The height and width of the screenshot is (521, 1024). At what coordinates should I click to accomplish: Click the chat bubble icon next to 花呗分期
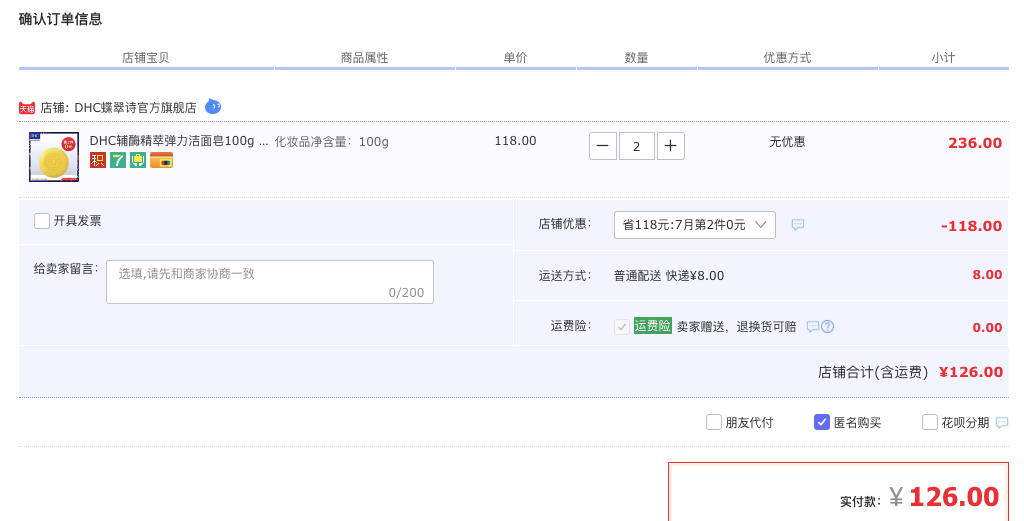[1002, 423]
